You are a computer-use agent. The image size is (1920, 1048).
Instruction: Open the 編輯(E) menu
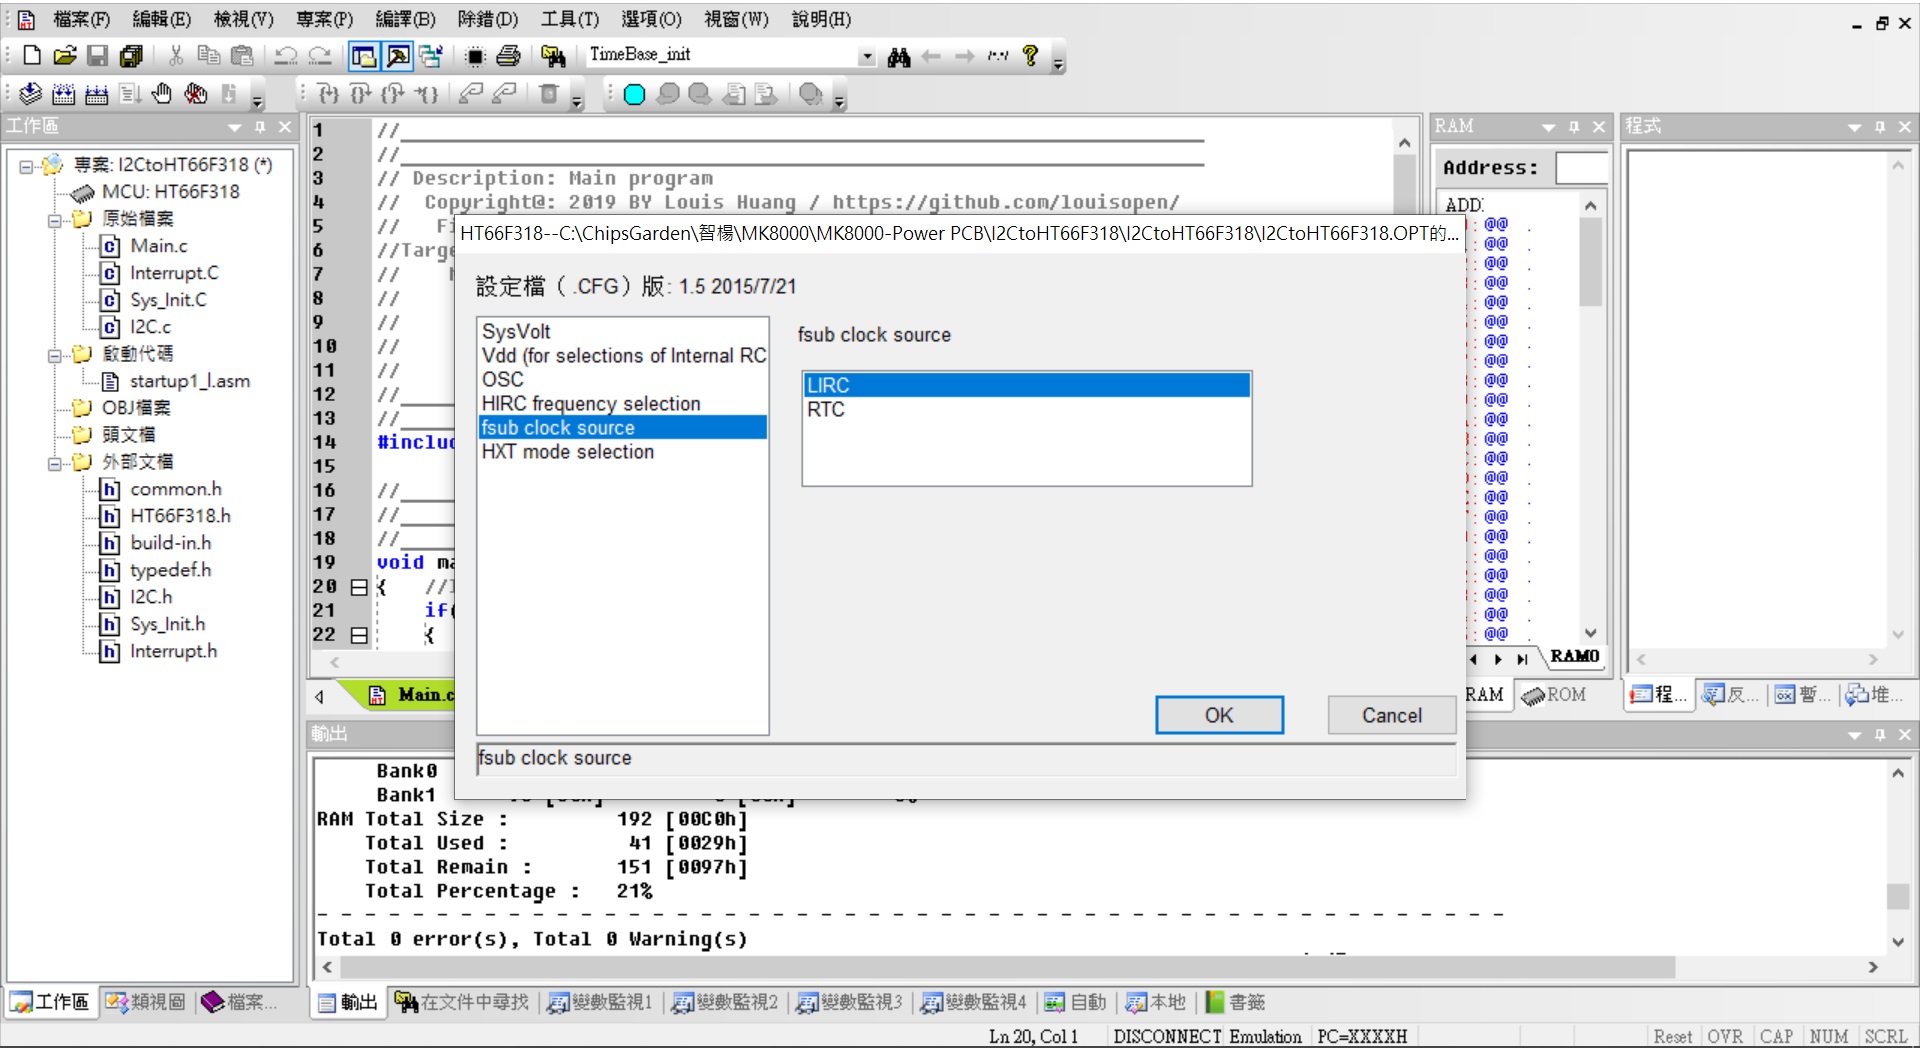(161, 19)
